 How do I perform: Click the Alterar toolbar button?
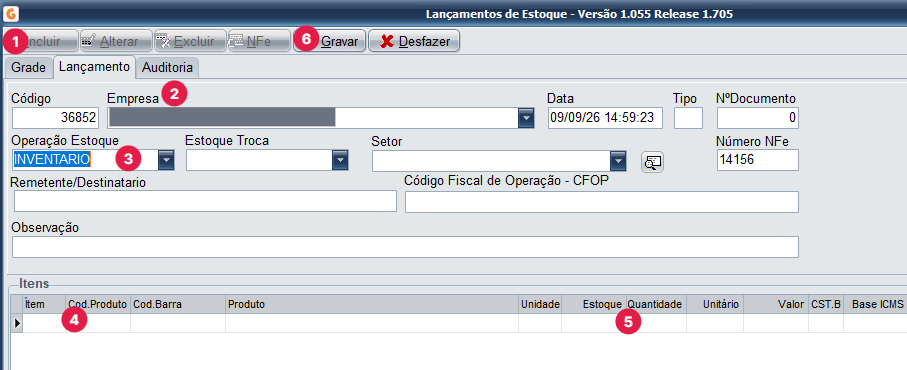(116, 42)
